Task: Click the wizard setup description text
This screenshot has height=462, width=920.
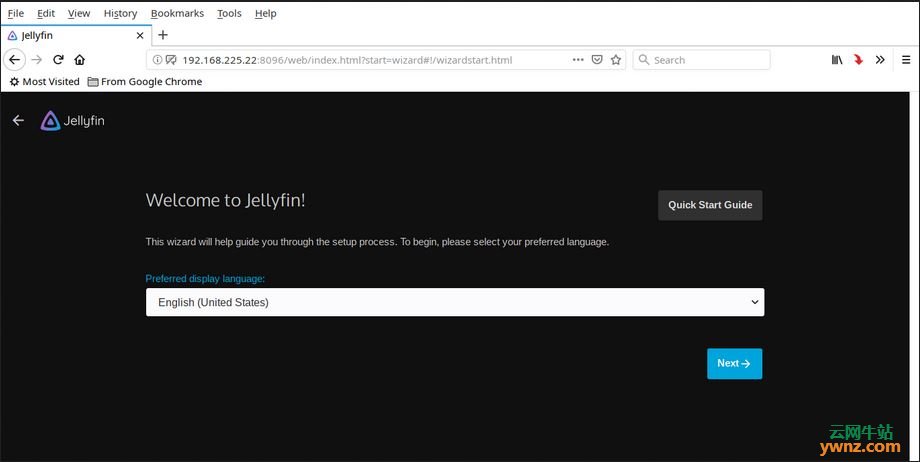Action: 377,242
